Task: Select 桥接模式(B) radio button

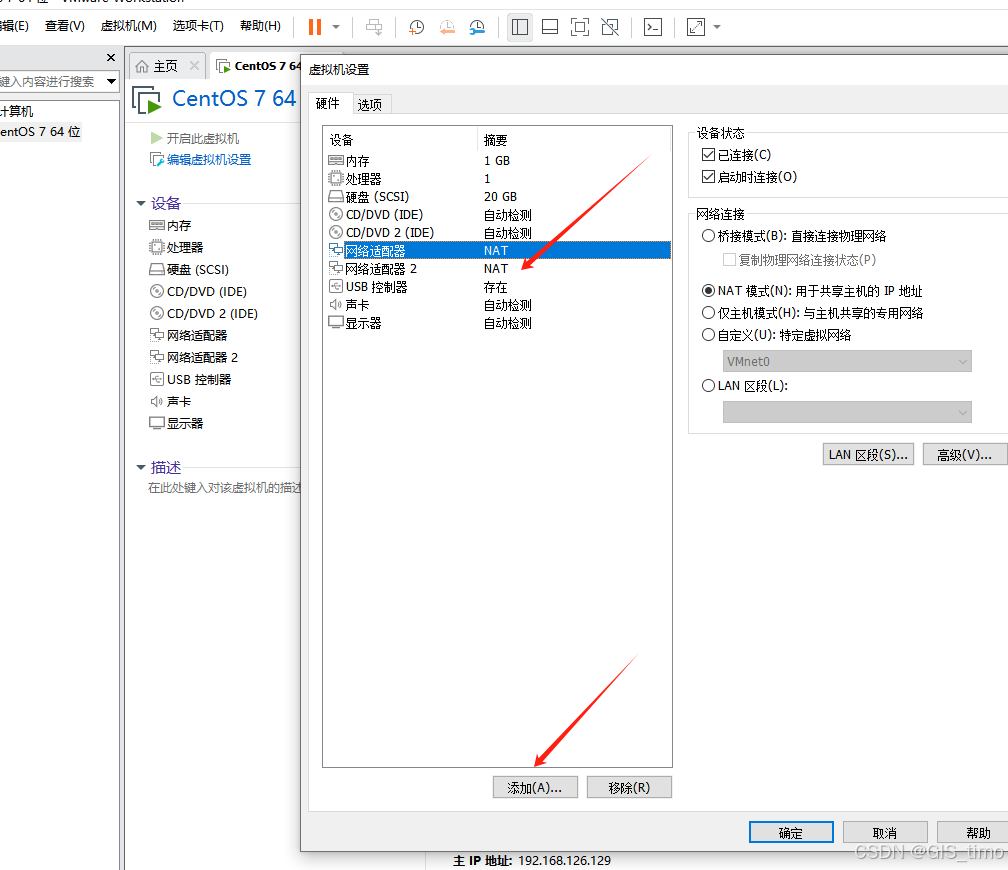Action: coord(708,236)
